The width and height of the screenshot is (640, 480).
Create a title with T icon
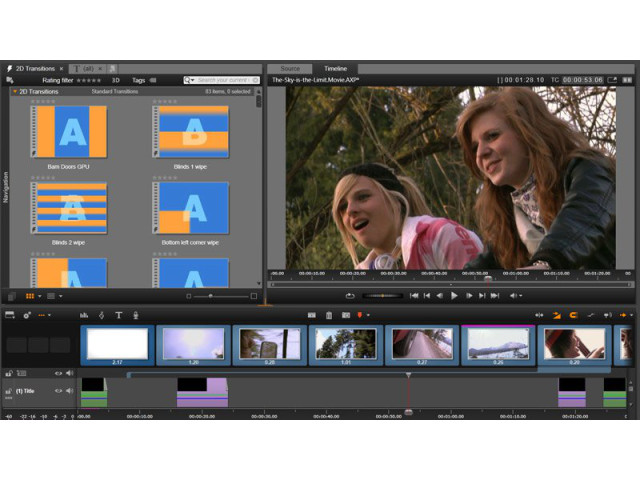pyautogui.click(x=119, y=315)
